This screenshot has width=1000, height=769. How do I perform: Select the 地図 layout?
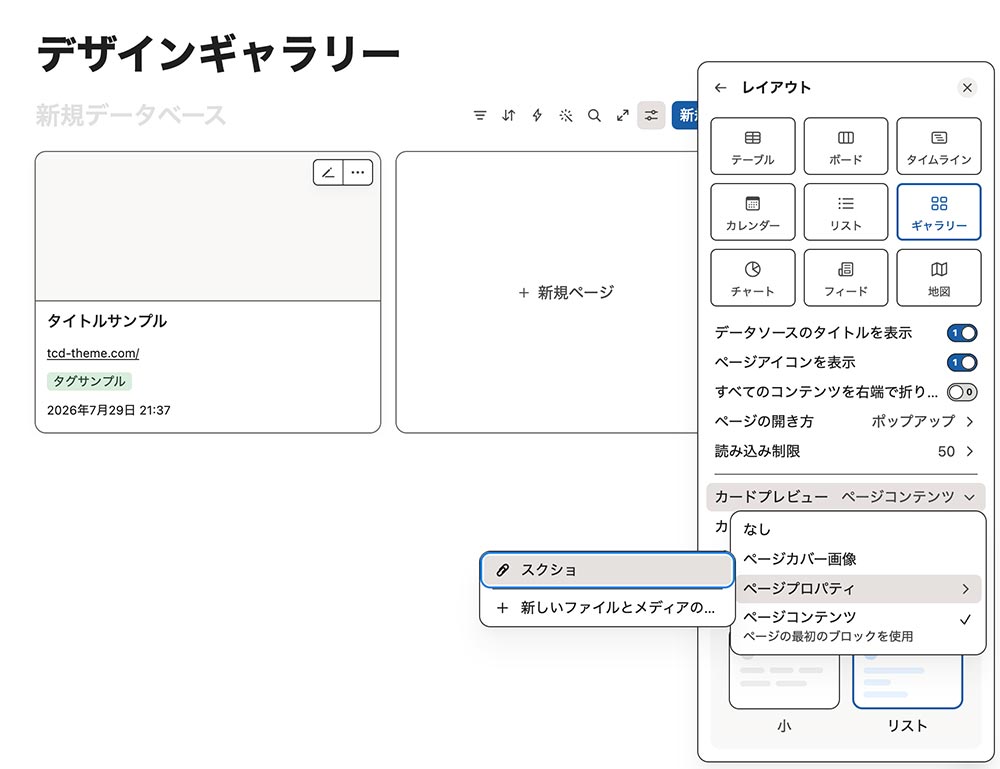coord(939,278)
